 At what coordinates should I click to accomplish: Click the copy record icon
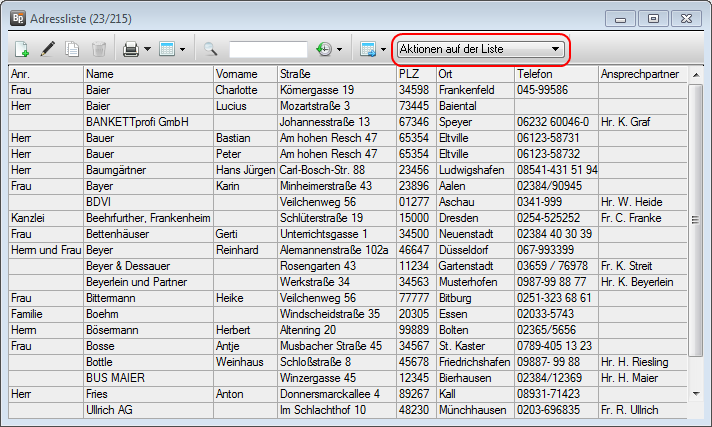72,48
